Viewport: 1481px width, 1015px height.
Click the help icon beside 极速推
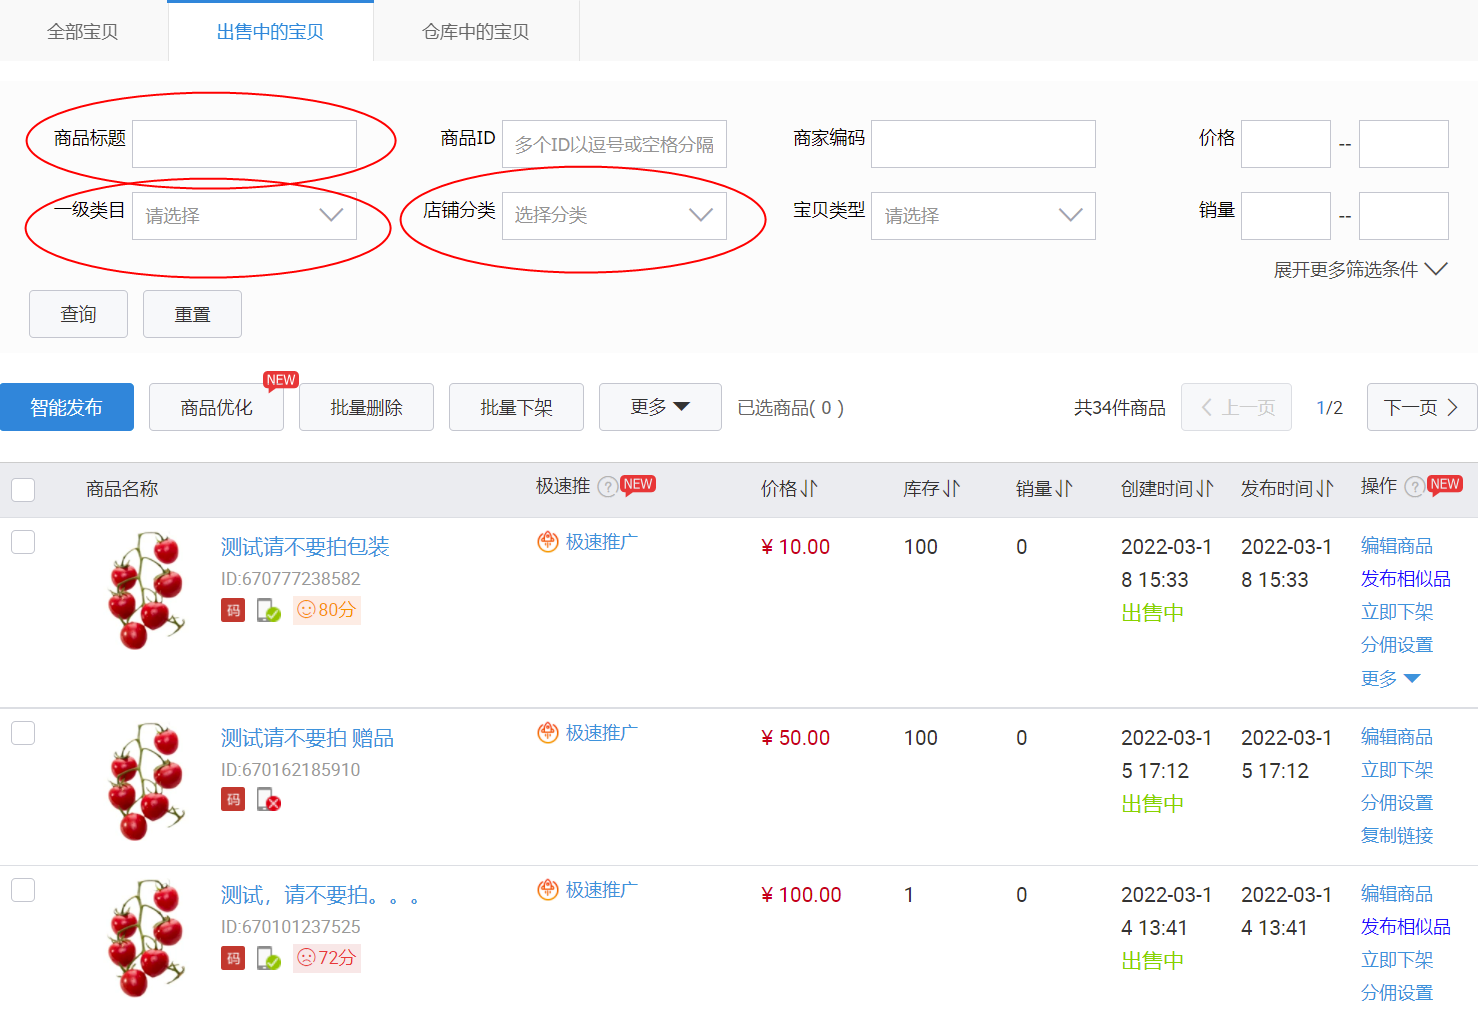coord(607,487)
